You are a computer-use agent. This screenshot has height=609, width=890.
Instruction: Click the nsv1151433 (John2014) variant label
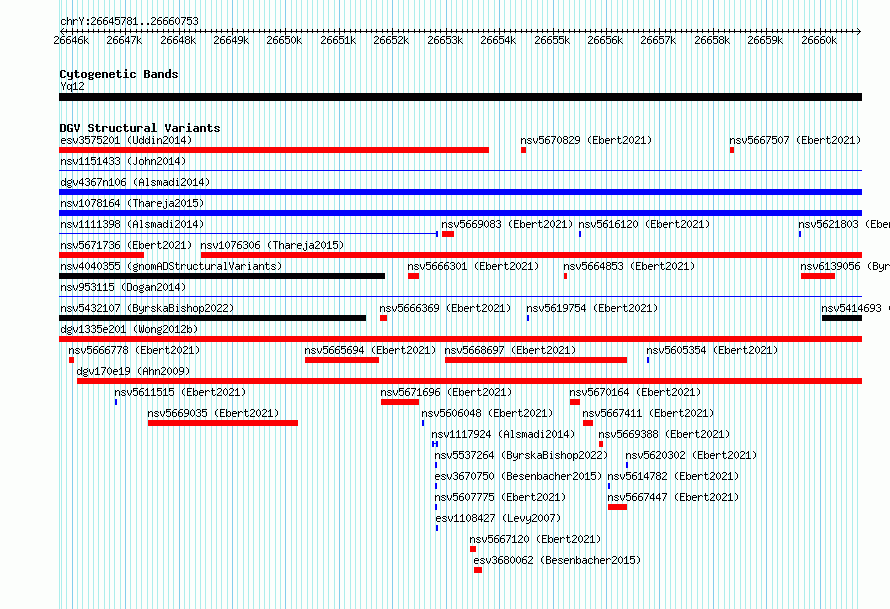(x=123, y=161)
